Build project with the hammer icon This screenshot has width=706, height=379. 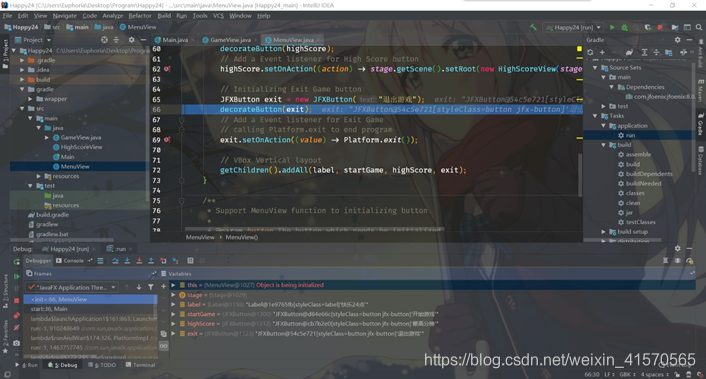533,27
